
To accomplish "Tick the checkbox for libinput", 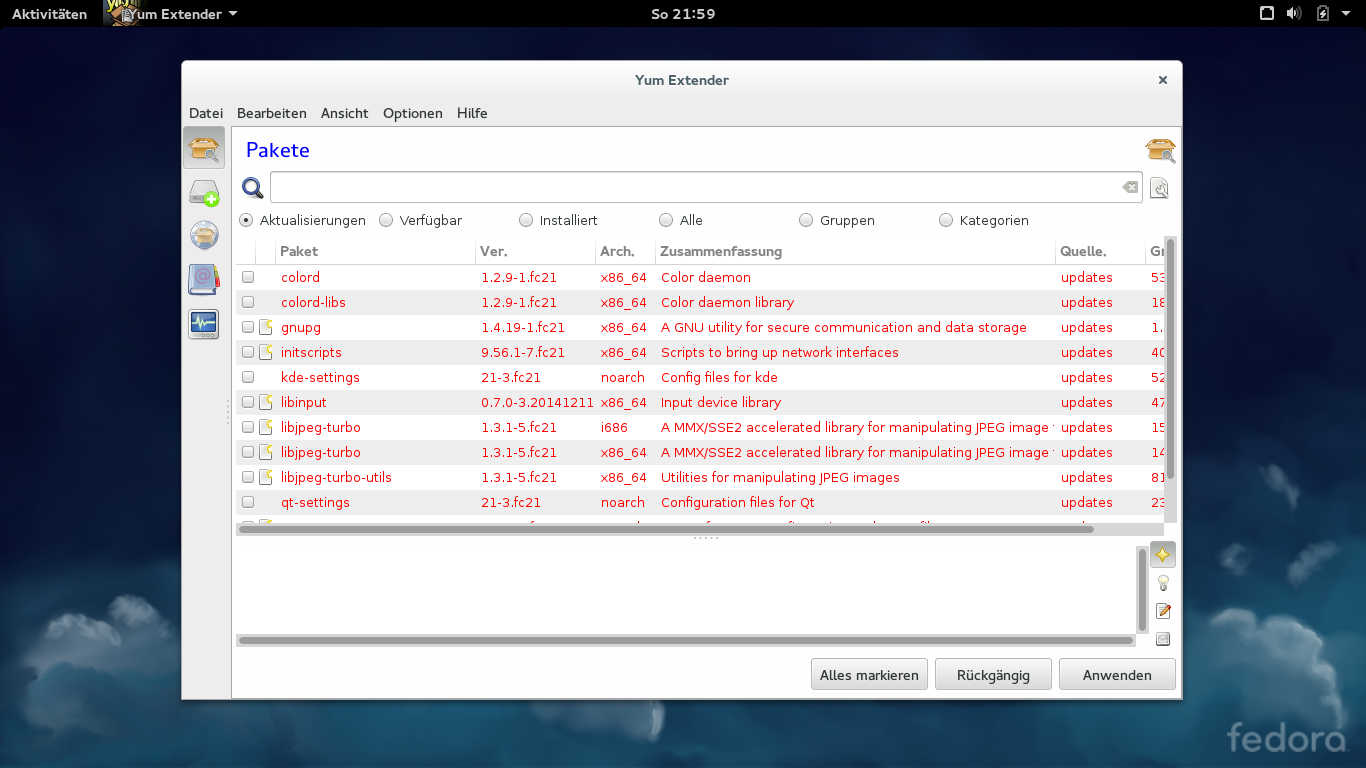I will (x=248, y=402).
